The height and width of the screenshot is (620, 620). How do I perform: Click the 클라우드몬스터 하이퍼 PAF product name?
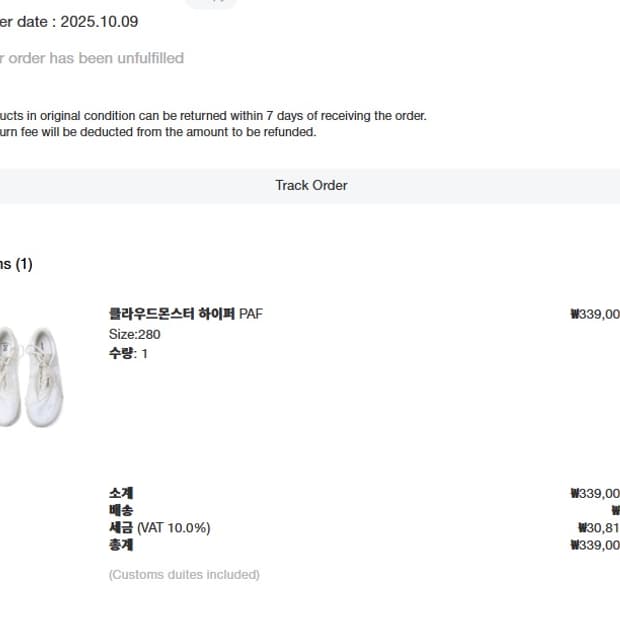click(186, 314)
